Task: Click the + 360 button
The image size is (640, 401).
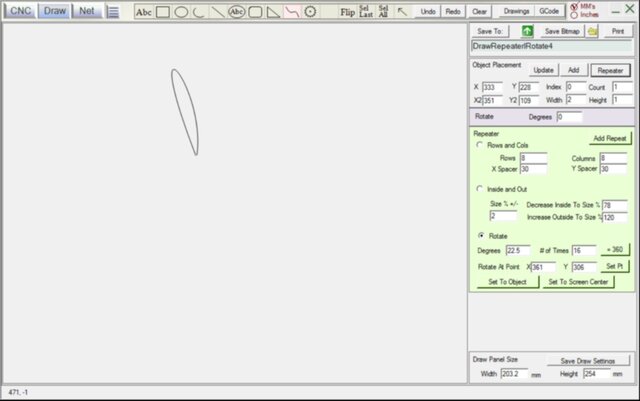Action: [x=614, y=250]
